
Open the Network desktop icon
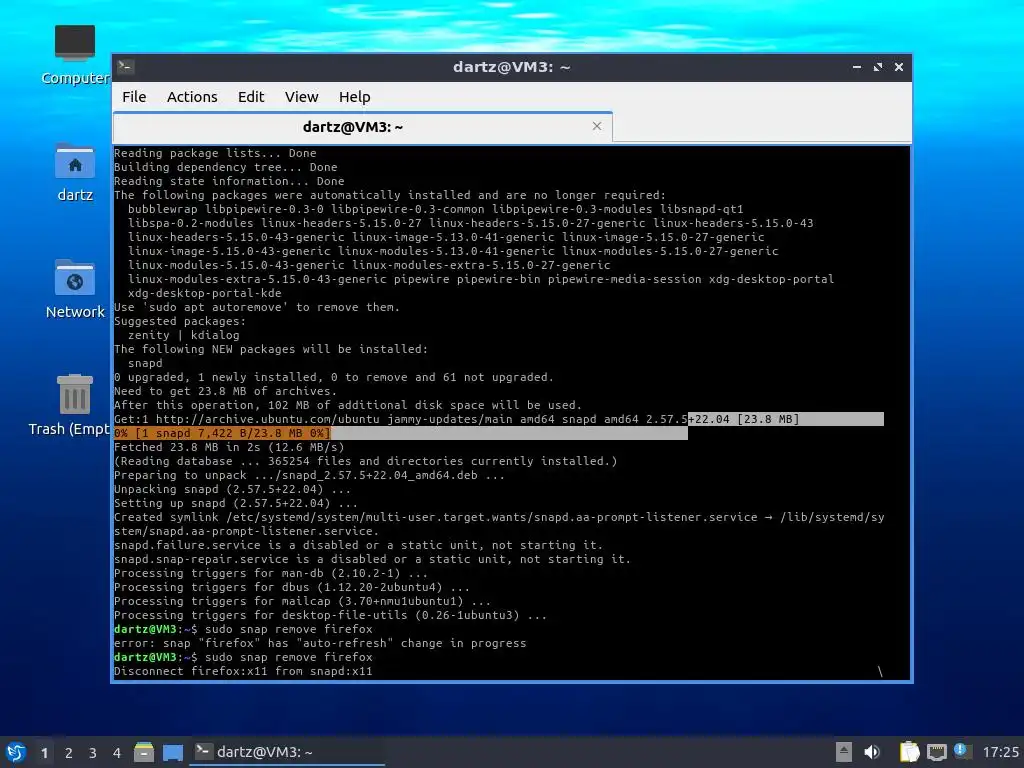coord(74,289)
